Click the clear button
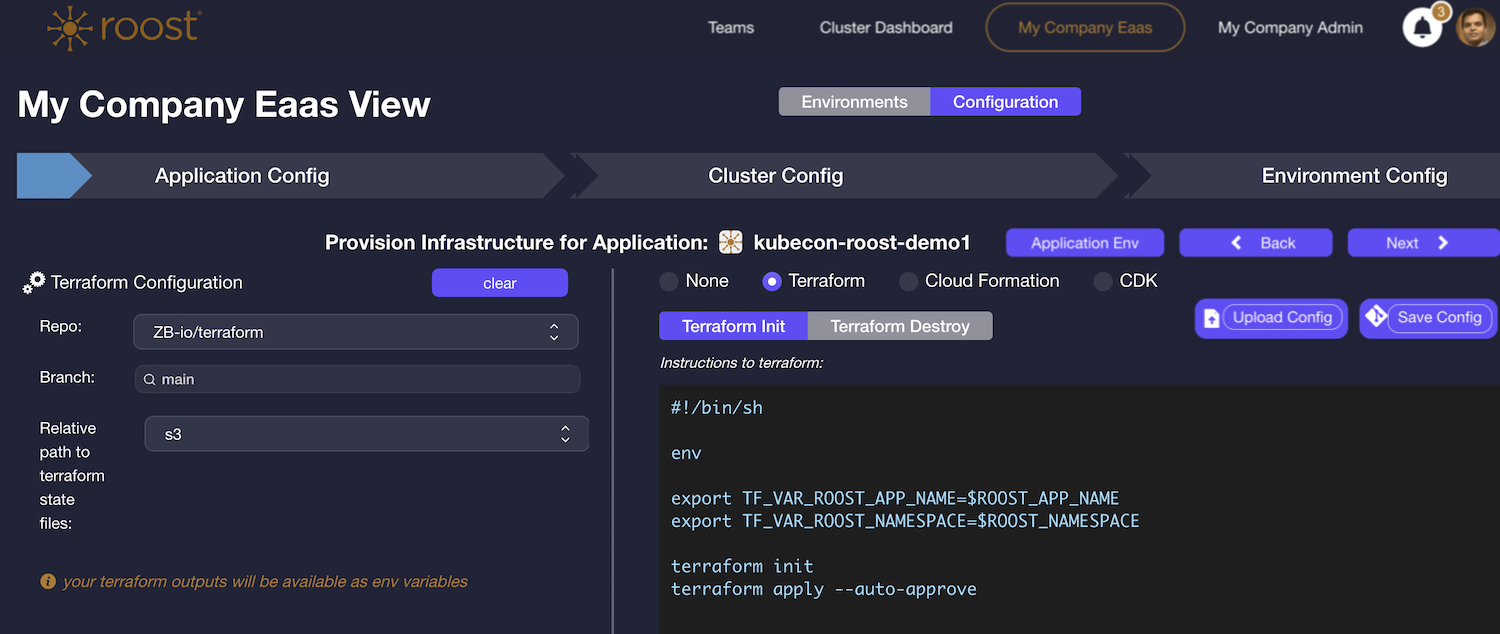Image resolution: width=1500 pixels, height=634 pixels. [x=499, y=283]
